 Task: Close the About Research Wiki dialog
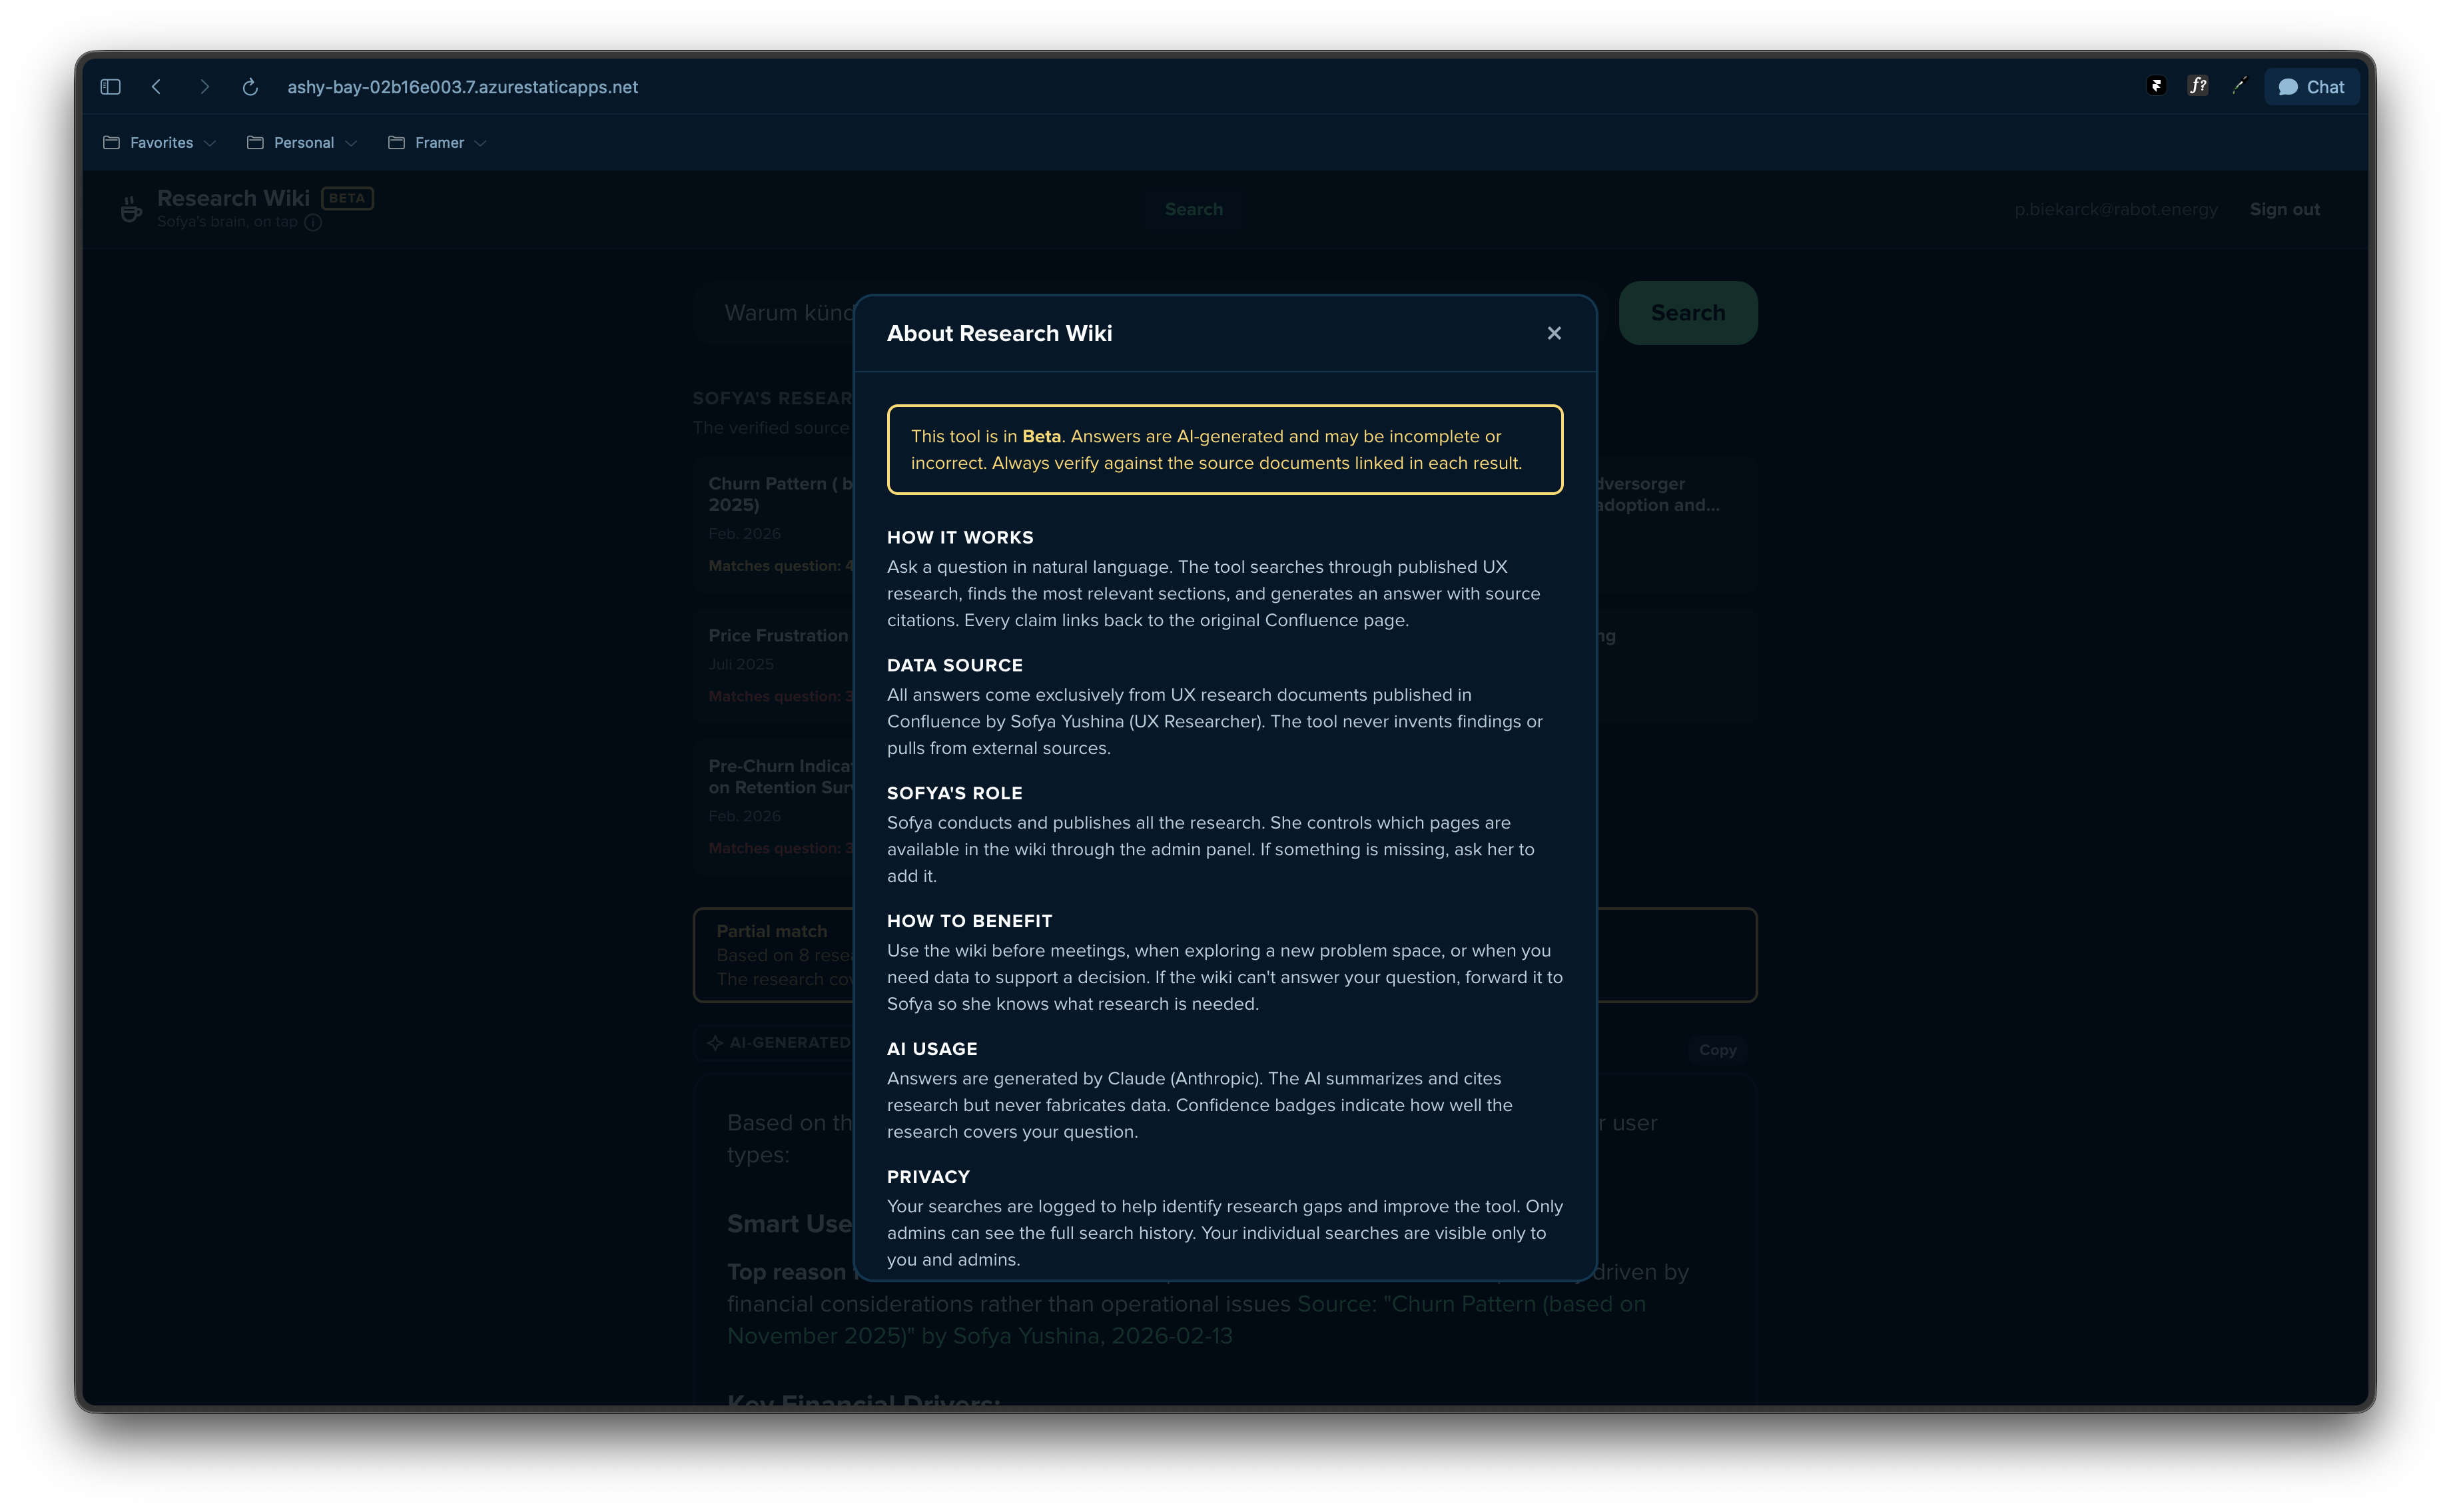pyautogui.click(x=1554, y=333)
